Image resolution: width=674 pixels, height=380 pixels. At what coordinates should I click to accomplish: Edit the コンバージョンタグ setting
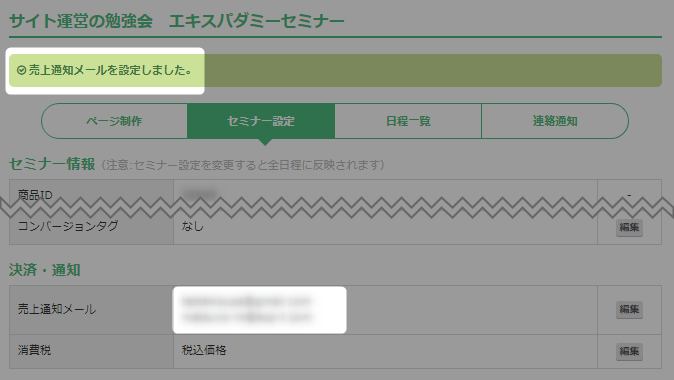[x=629, y=227]
